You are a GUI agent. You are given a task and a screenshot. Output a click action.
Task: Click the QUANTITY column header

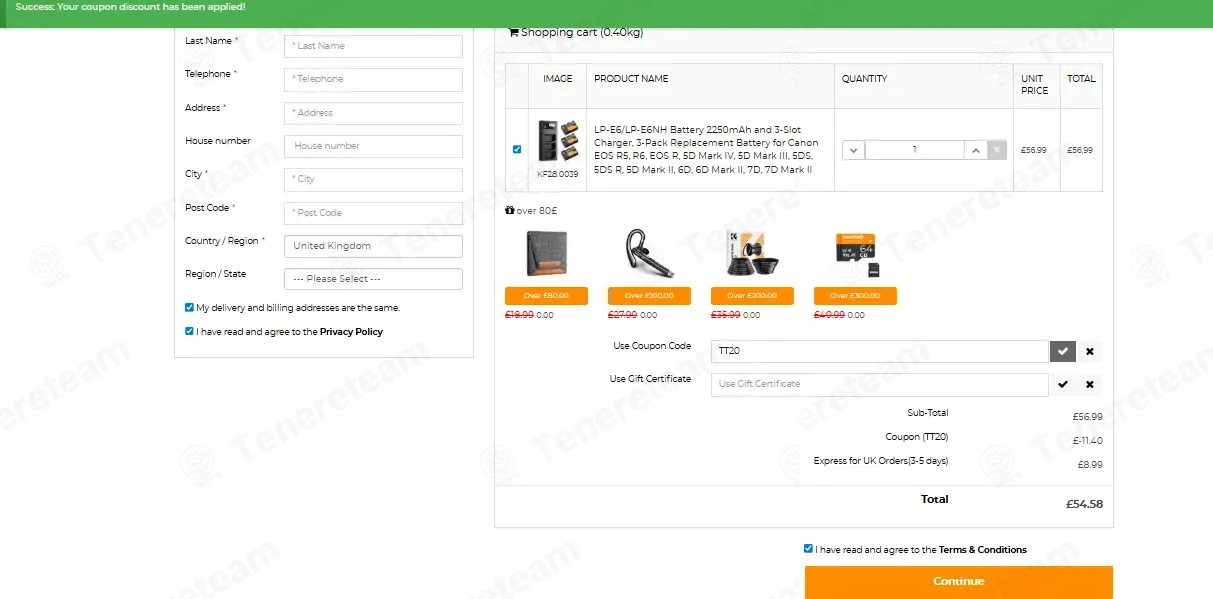(x=864, y=79)
